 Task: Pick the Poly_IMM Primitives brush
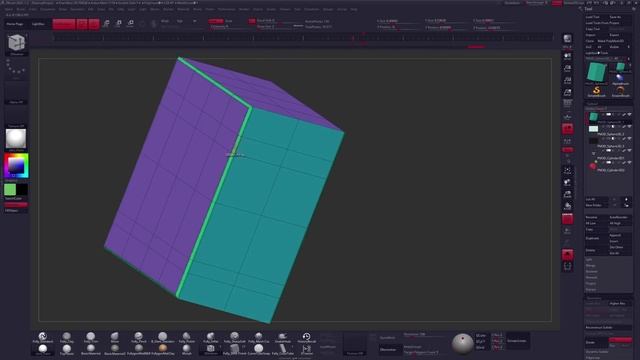click(234, 349)
